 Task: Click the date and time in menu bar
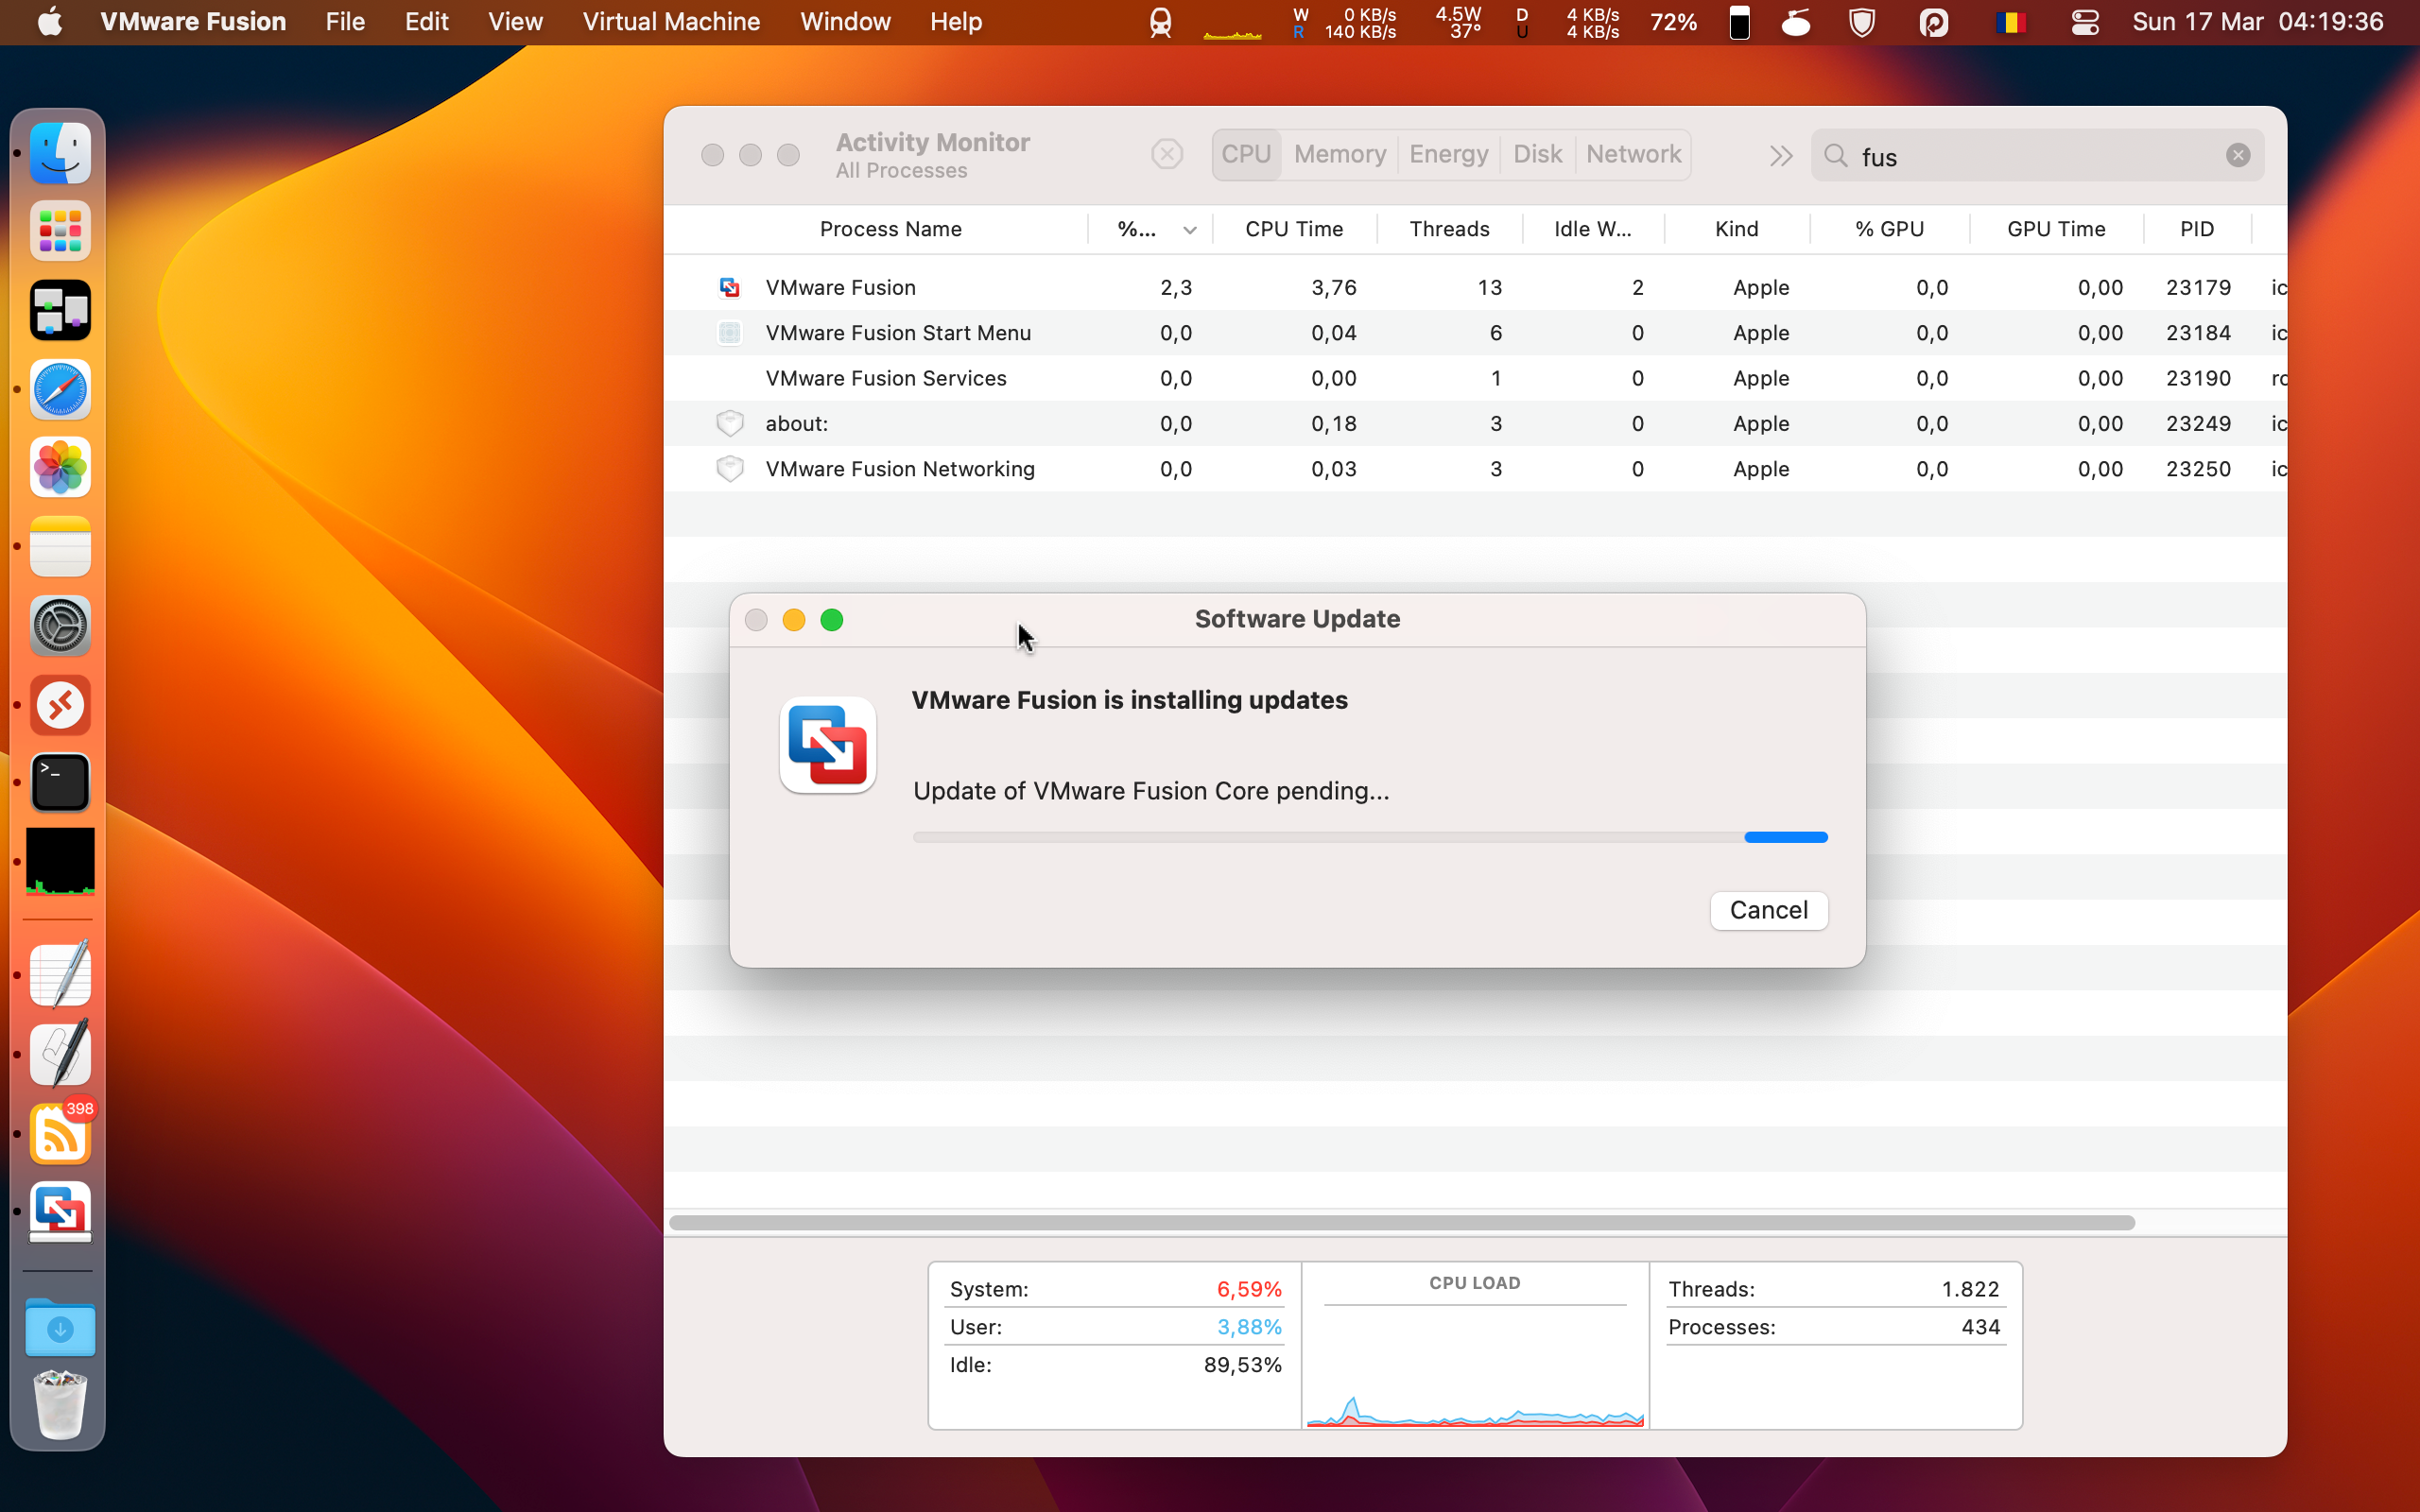(2258, 22)
